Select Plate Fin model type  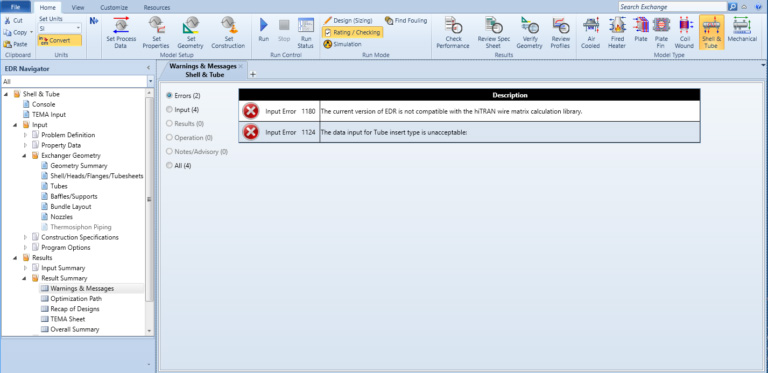[661, 32]
